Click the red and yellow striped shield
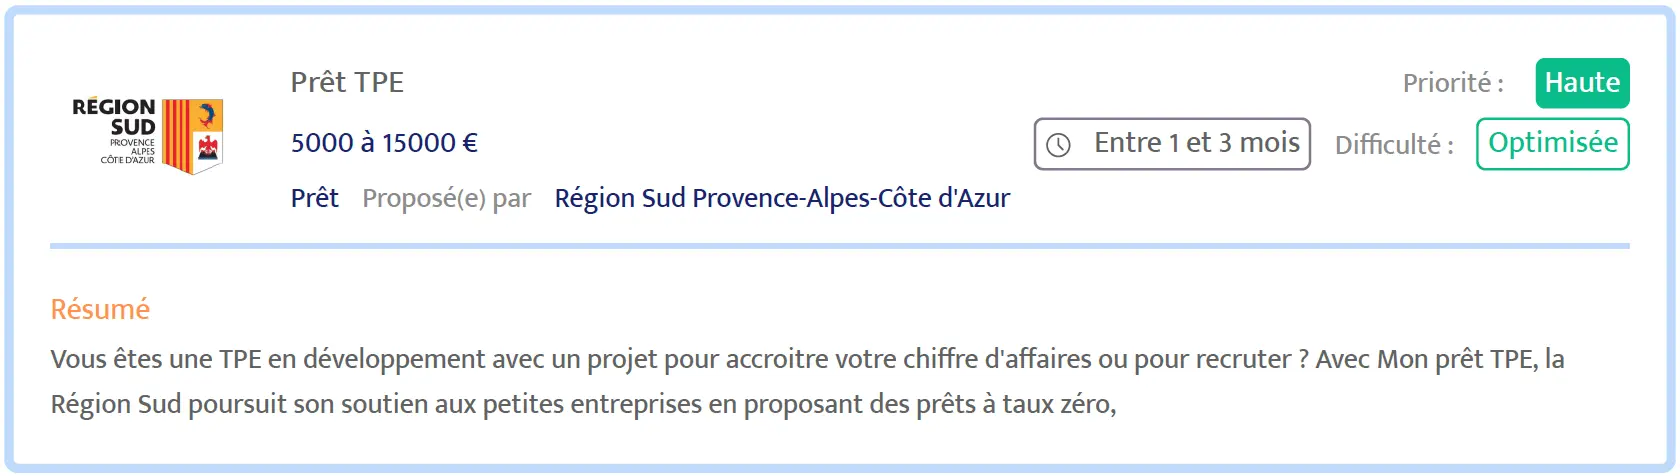This screenshot has width=1680, height=476. tap(176, 135)
